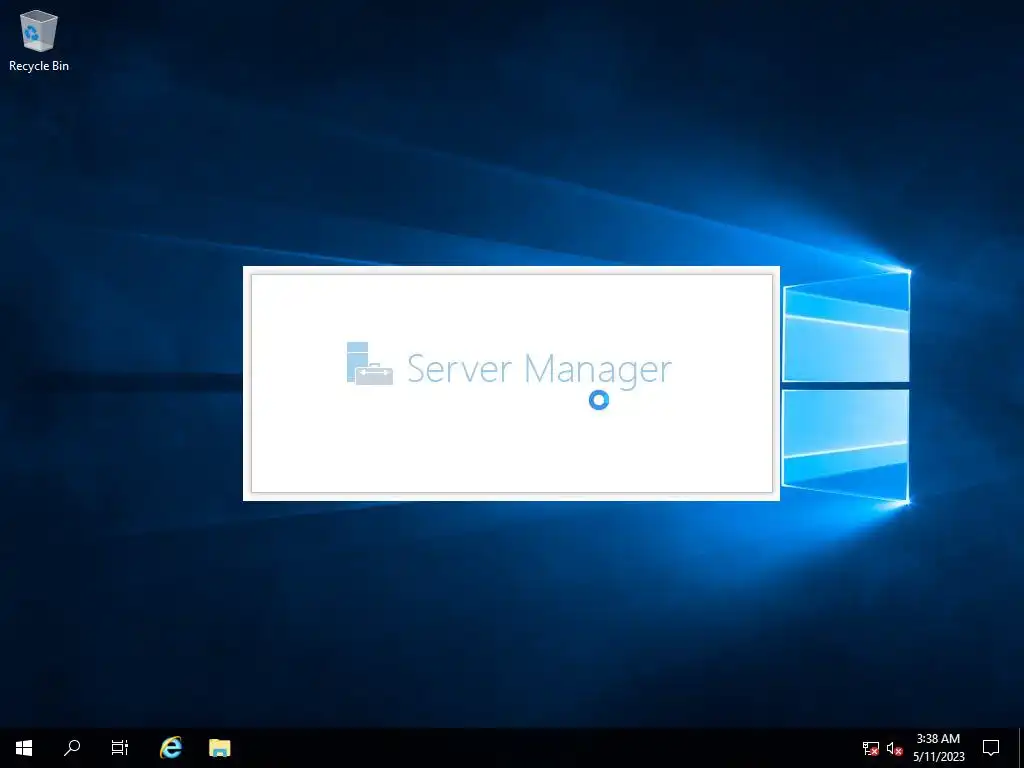
Task: Select the Server Manager splash logo
Action: click(x=370, y=364)
